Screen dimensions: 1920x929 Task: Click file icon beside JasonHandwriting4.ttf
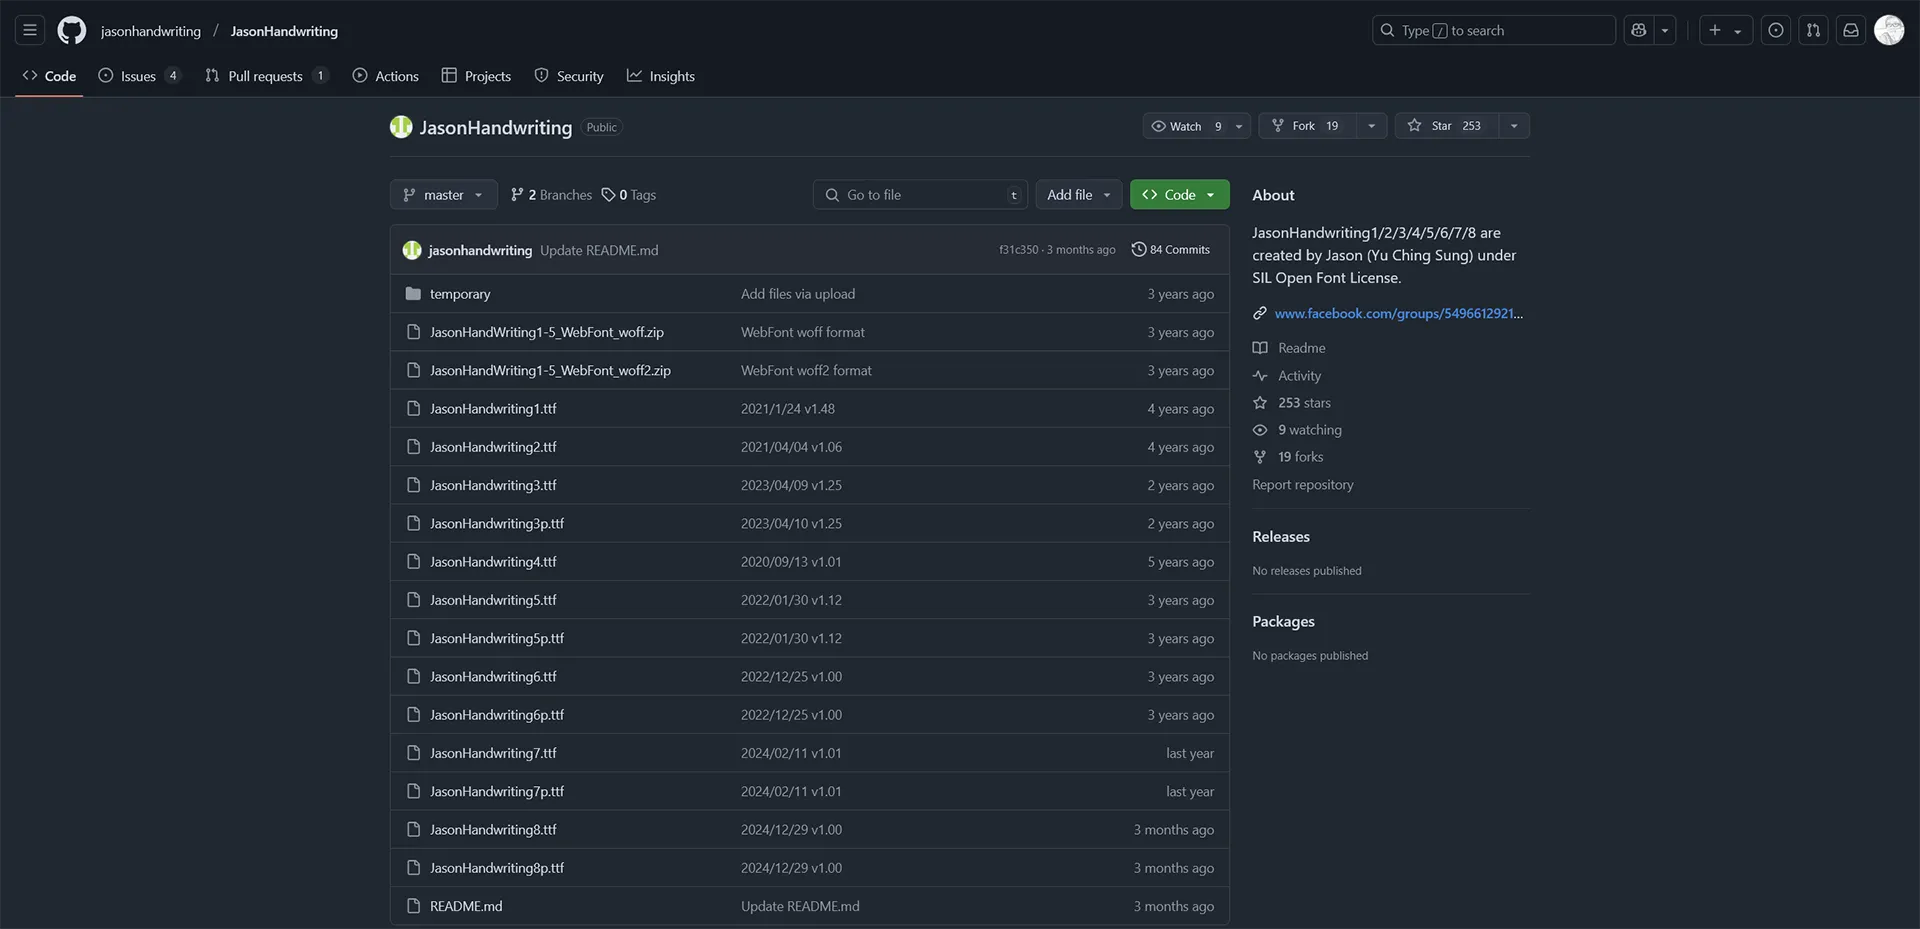tap(413, 562)
